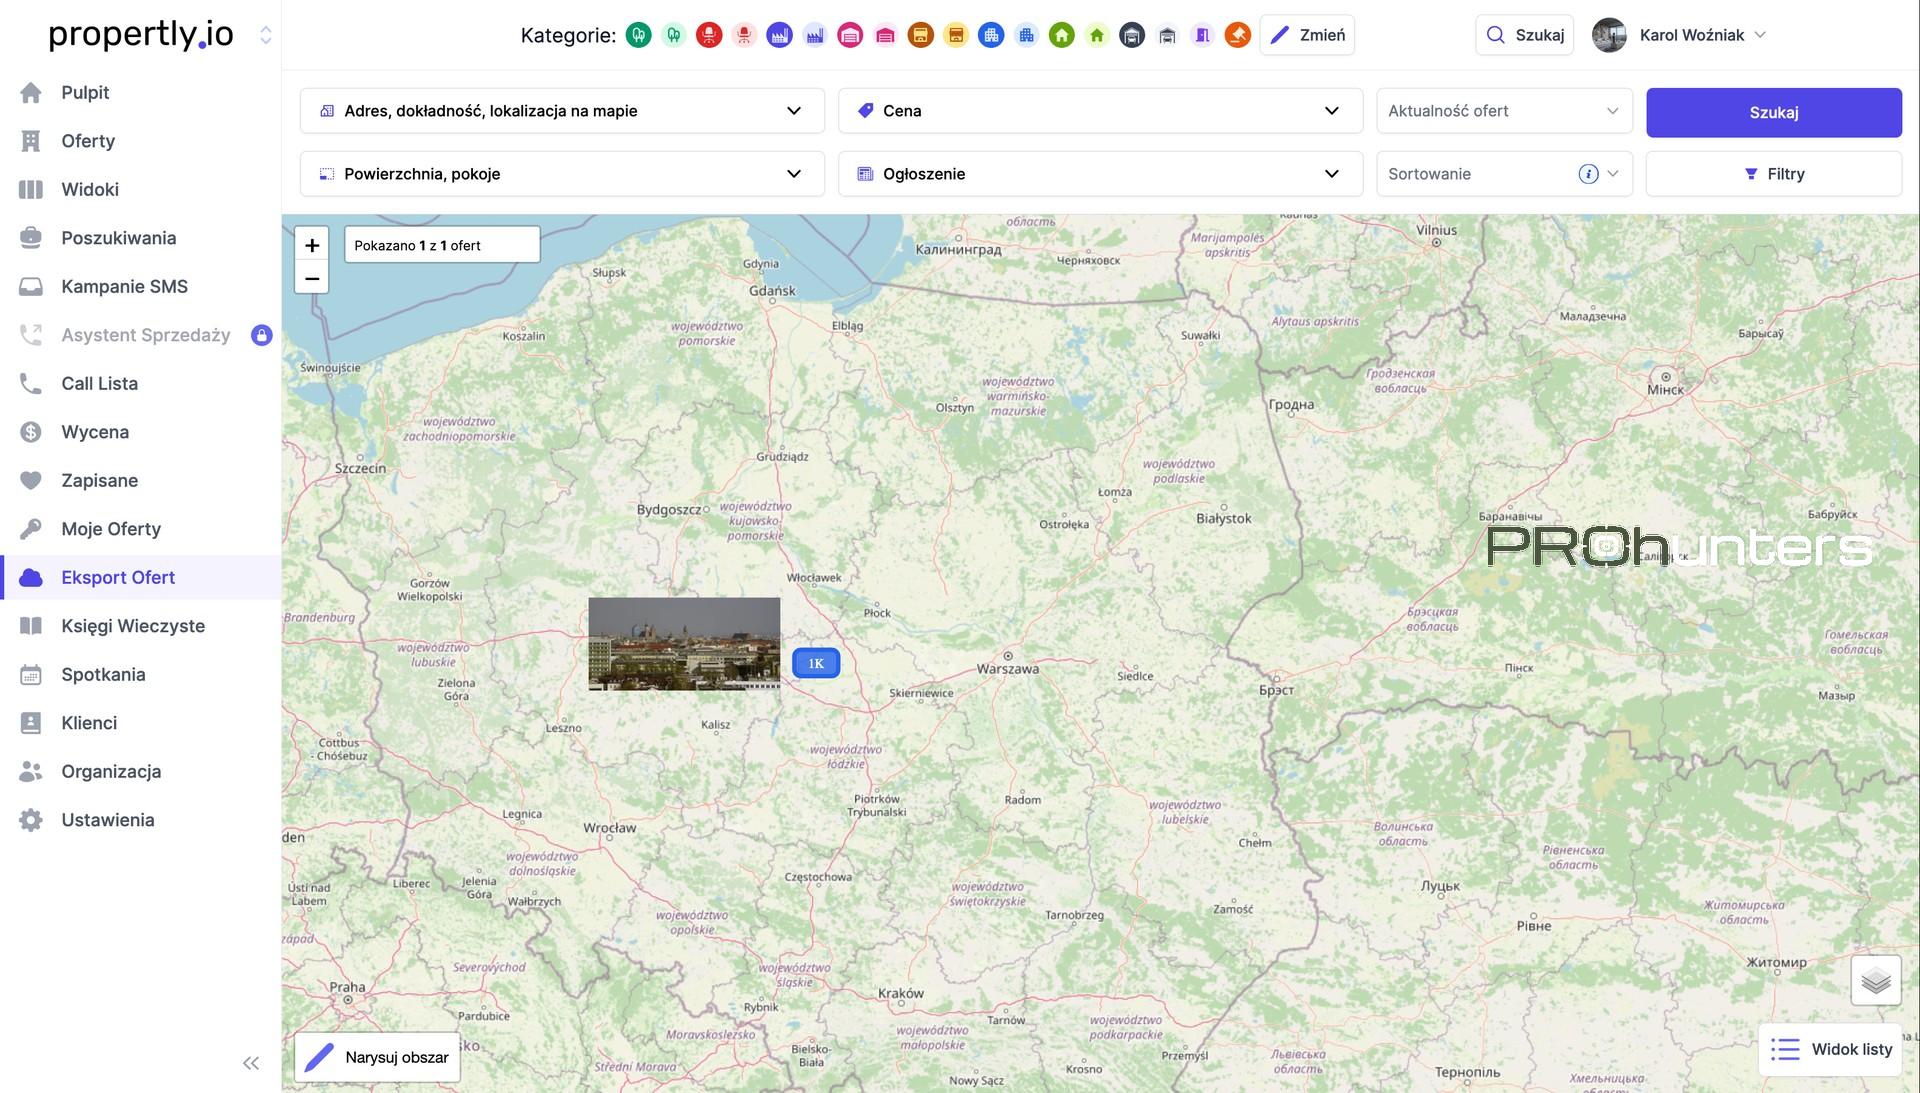Toggle the green house category icon
The width and height of the screenshot is (1920, 1093).
(x=1062, y=36)
